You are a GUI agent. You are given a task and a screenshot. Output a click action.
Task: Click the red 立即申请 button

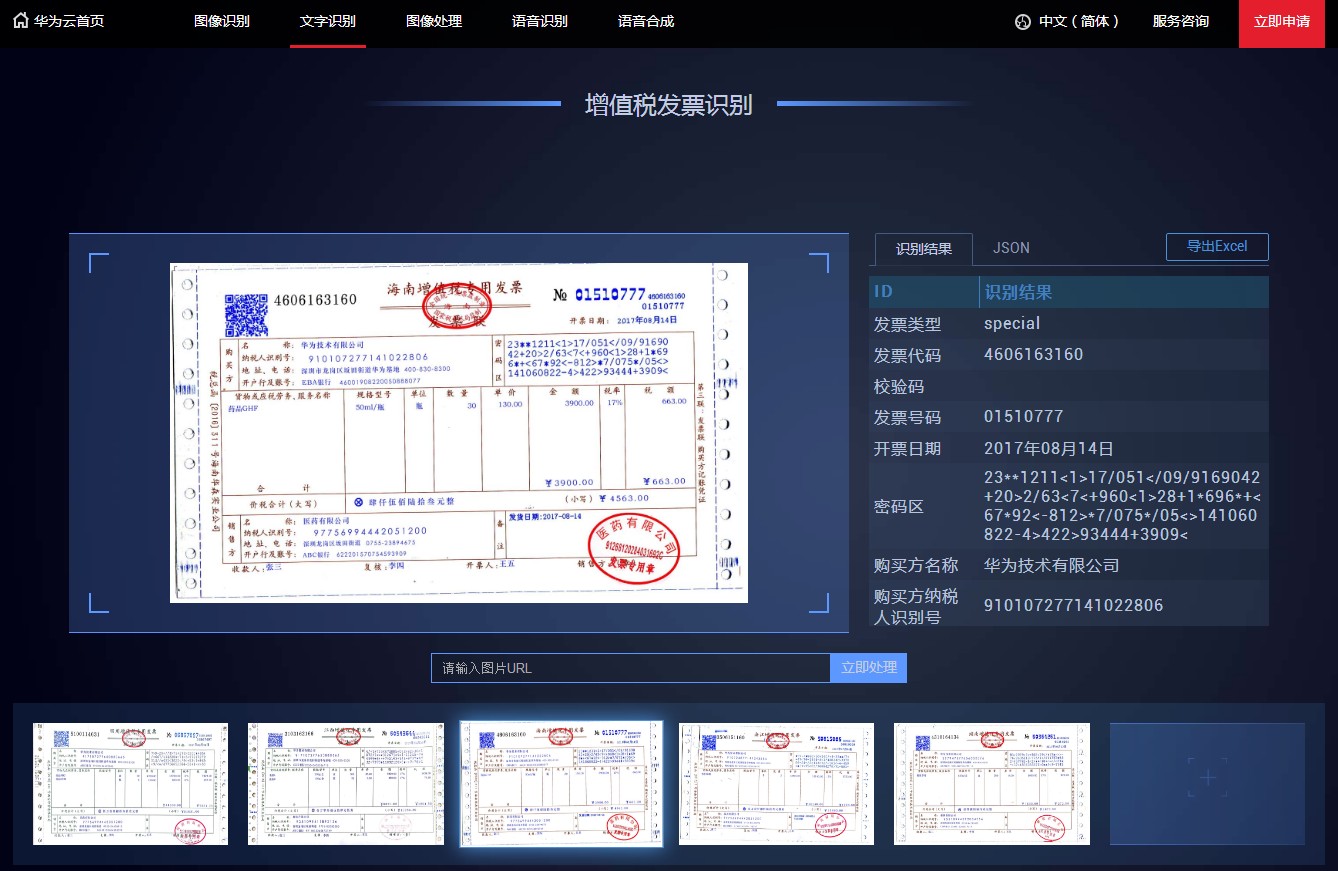point(1282,23)
